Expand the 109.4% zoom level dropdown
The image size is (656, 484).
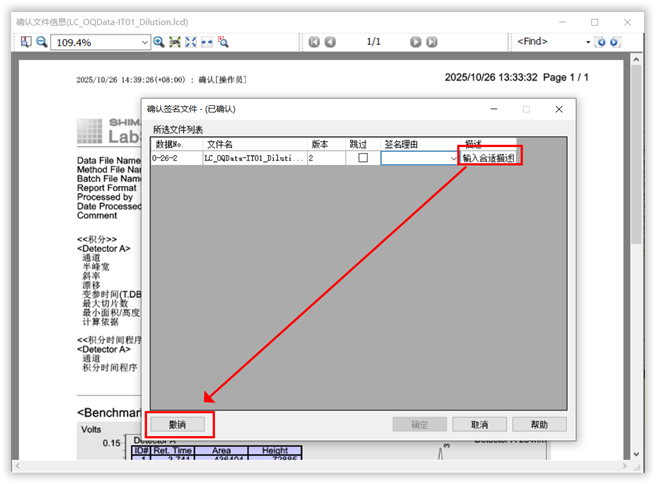click(x=143, y=42)
